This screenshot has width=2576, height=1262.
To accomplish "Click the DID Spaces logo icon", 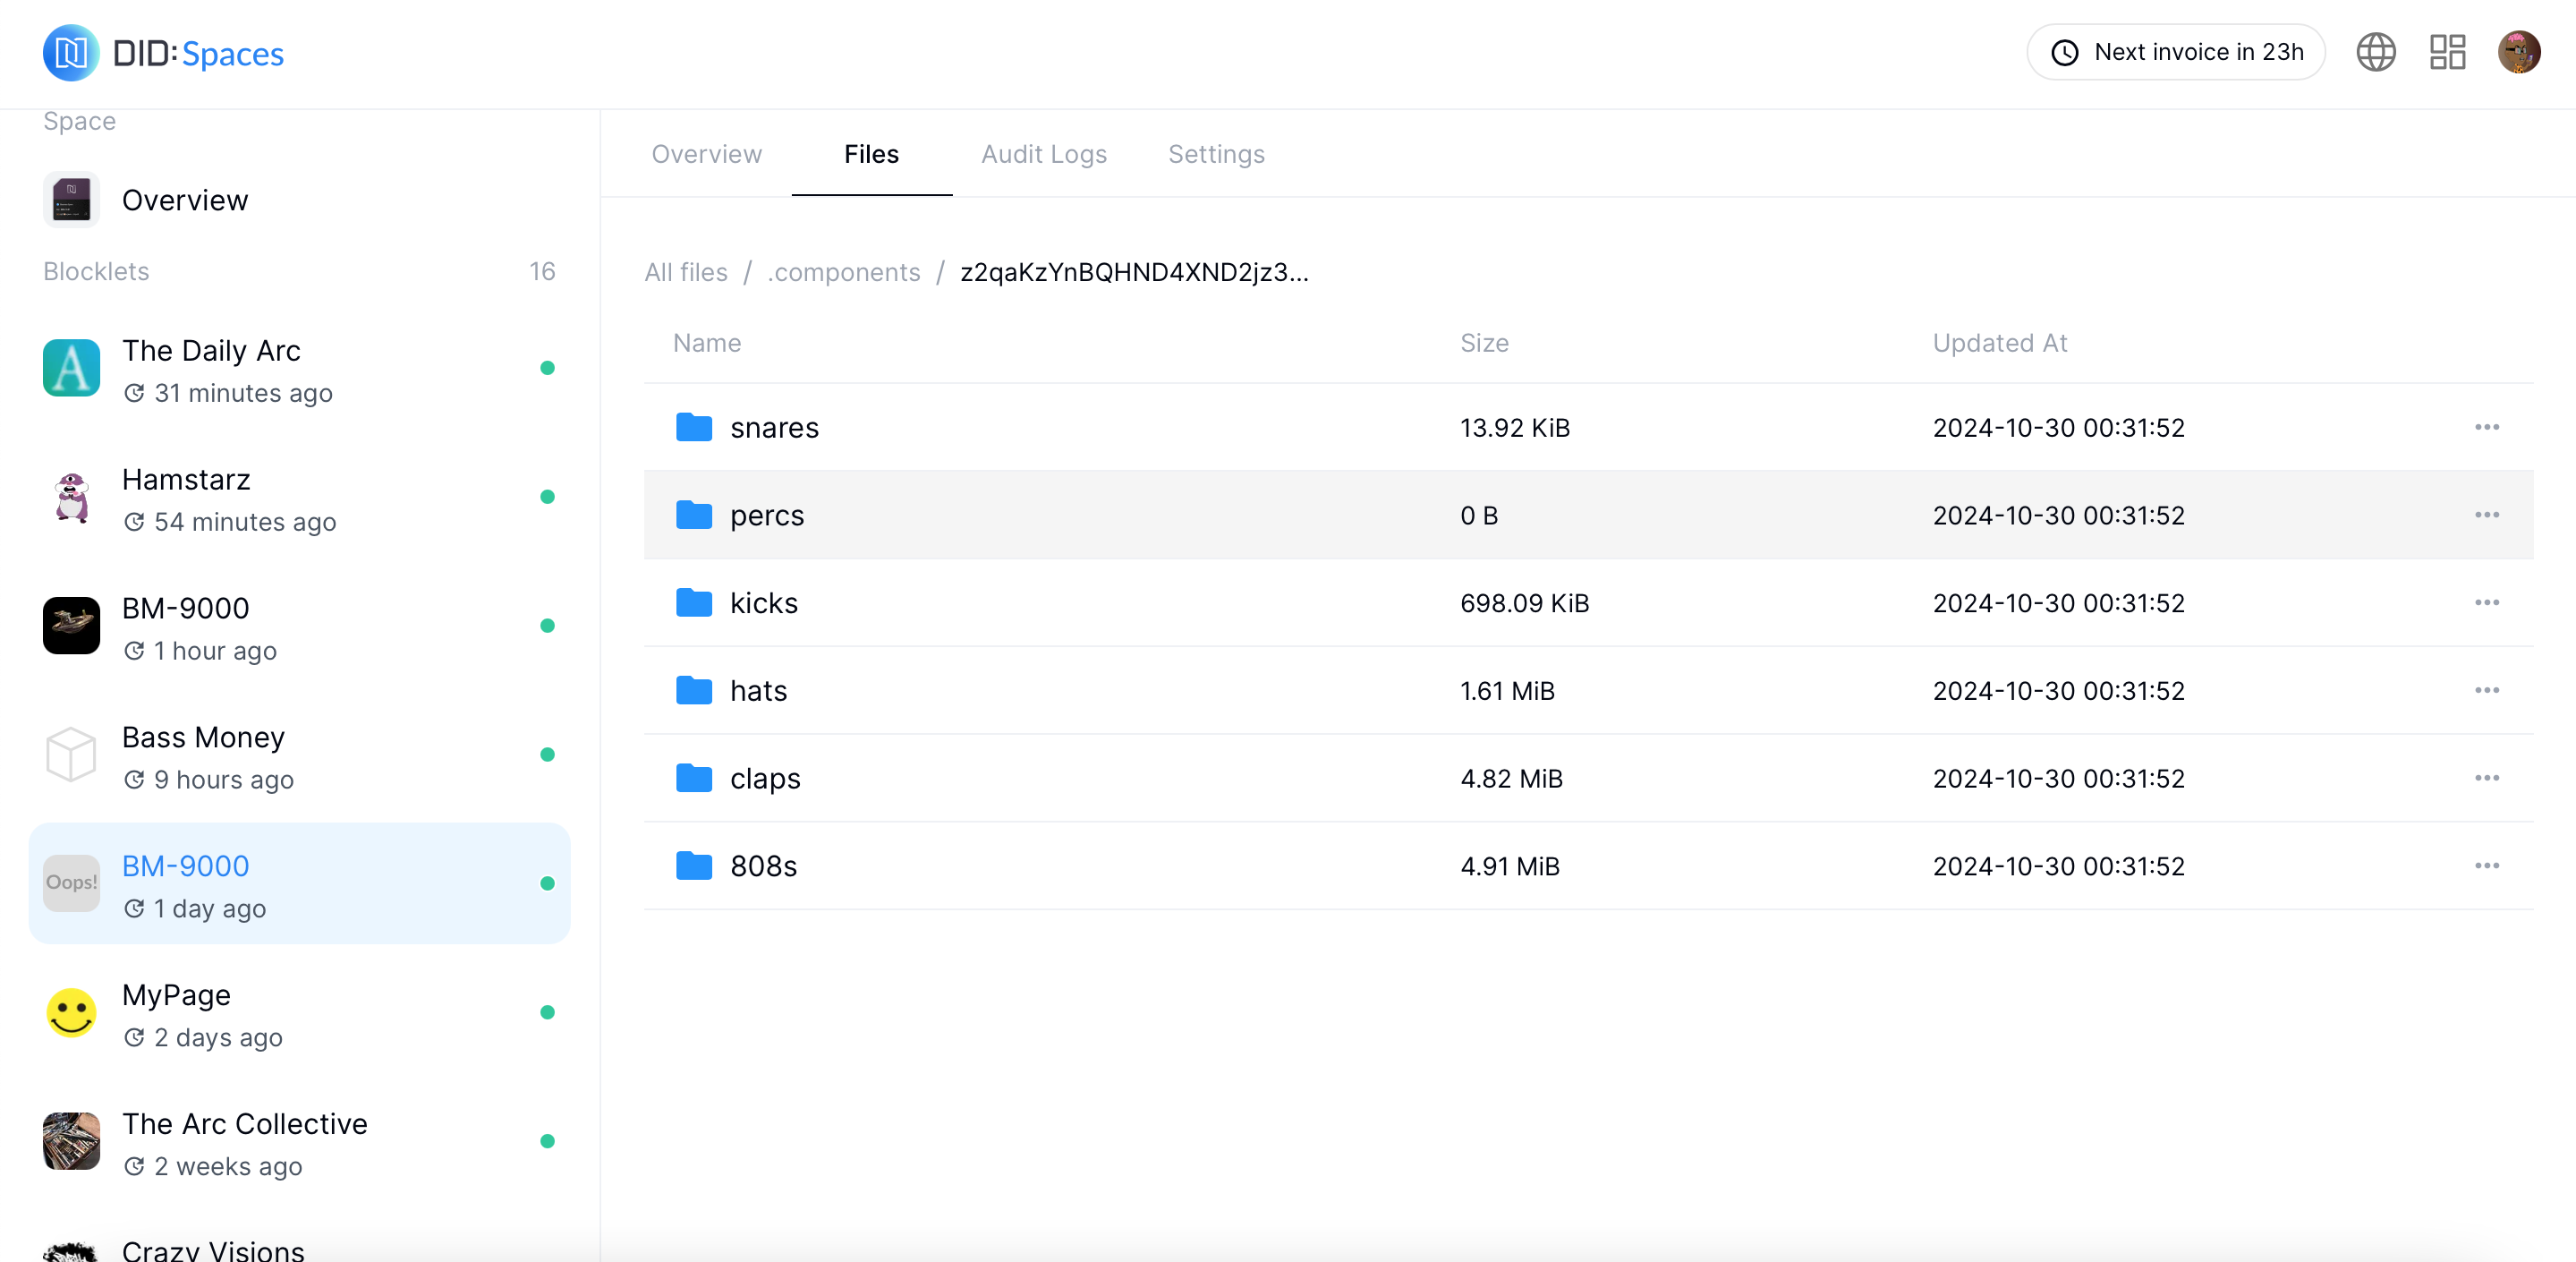I will [71, 53].
